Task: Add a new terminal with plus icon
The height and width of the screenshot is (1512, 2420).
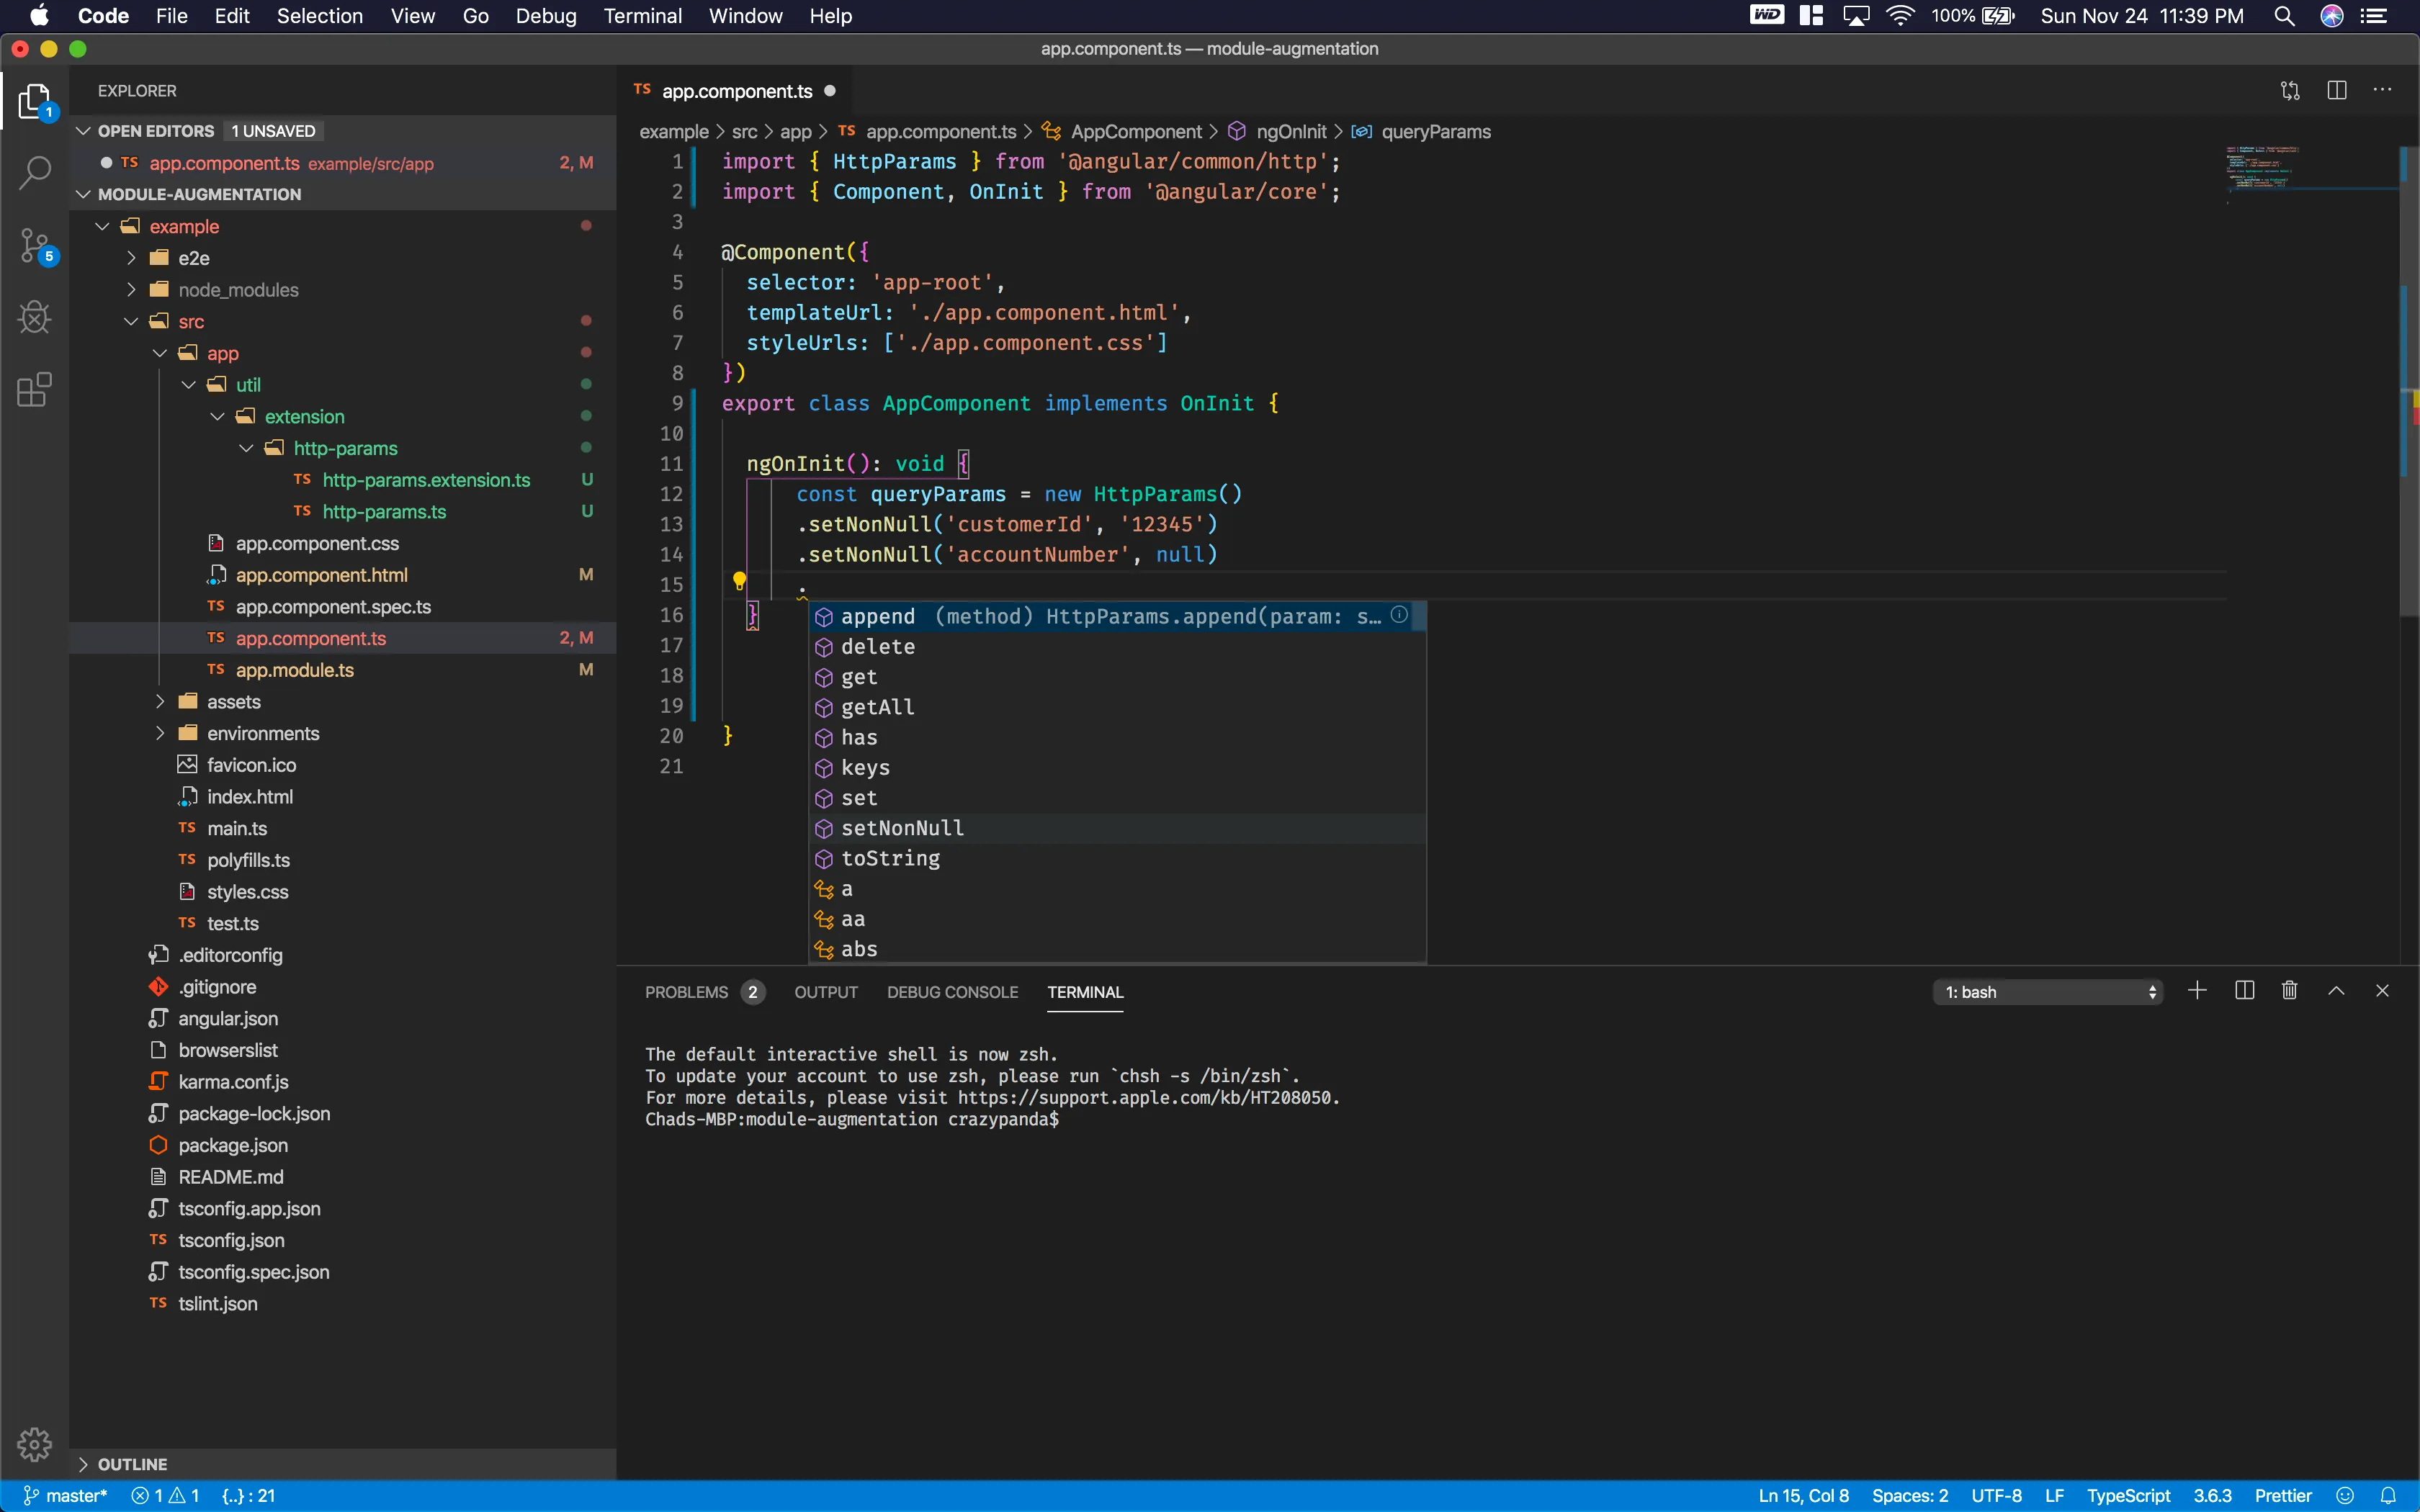Action: click(2197, 991)
